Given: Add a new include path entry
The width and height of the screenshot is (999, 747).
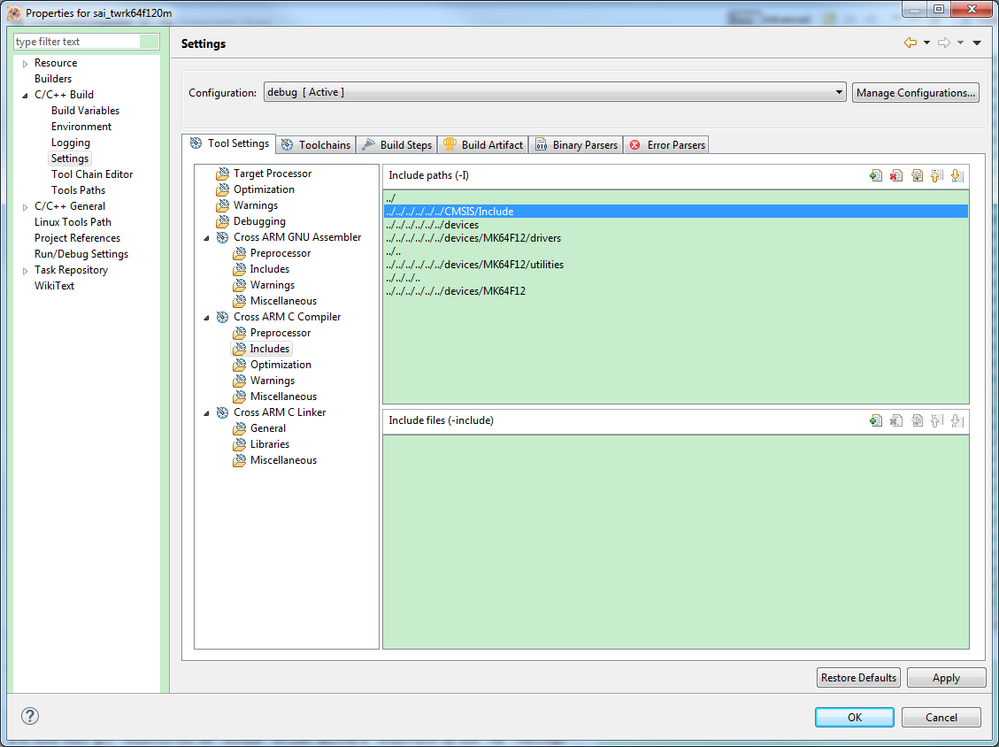Looking at the screenshot, I should tap(876, 176).
